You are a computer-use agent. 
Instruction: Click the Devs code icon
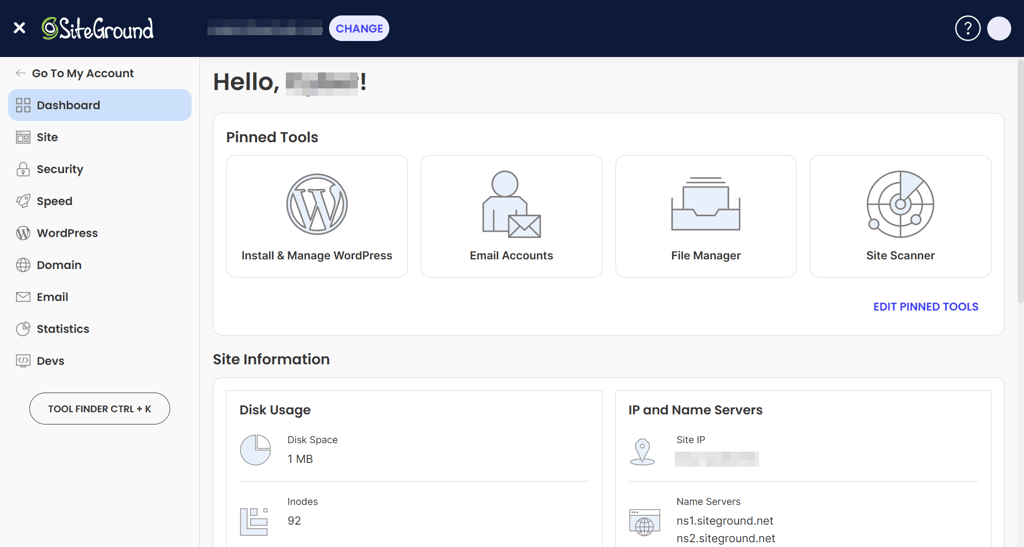coord(23,360)
